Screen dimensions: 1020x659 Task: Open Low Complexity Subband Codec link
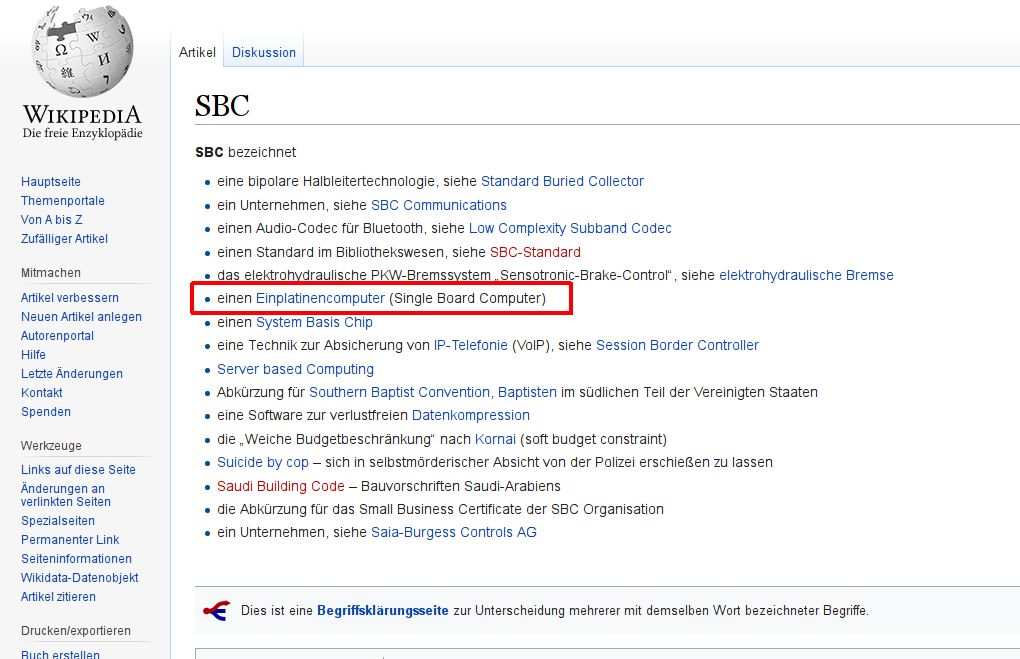tap(570, 228)
